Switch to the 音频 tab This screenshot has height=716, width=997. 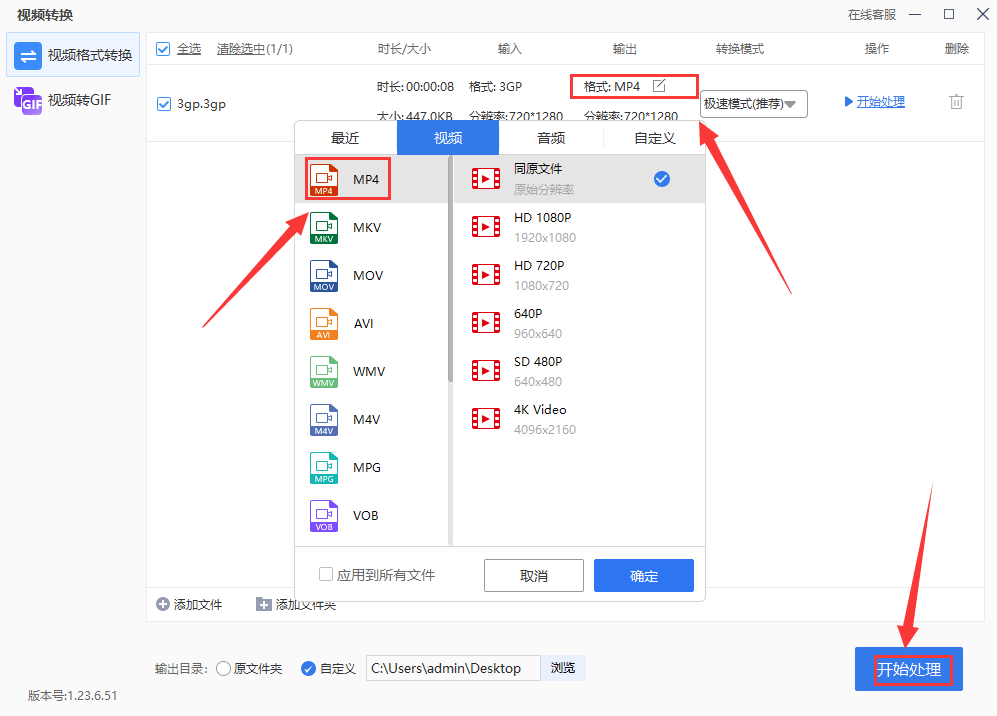pos(549,137)
